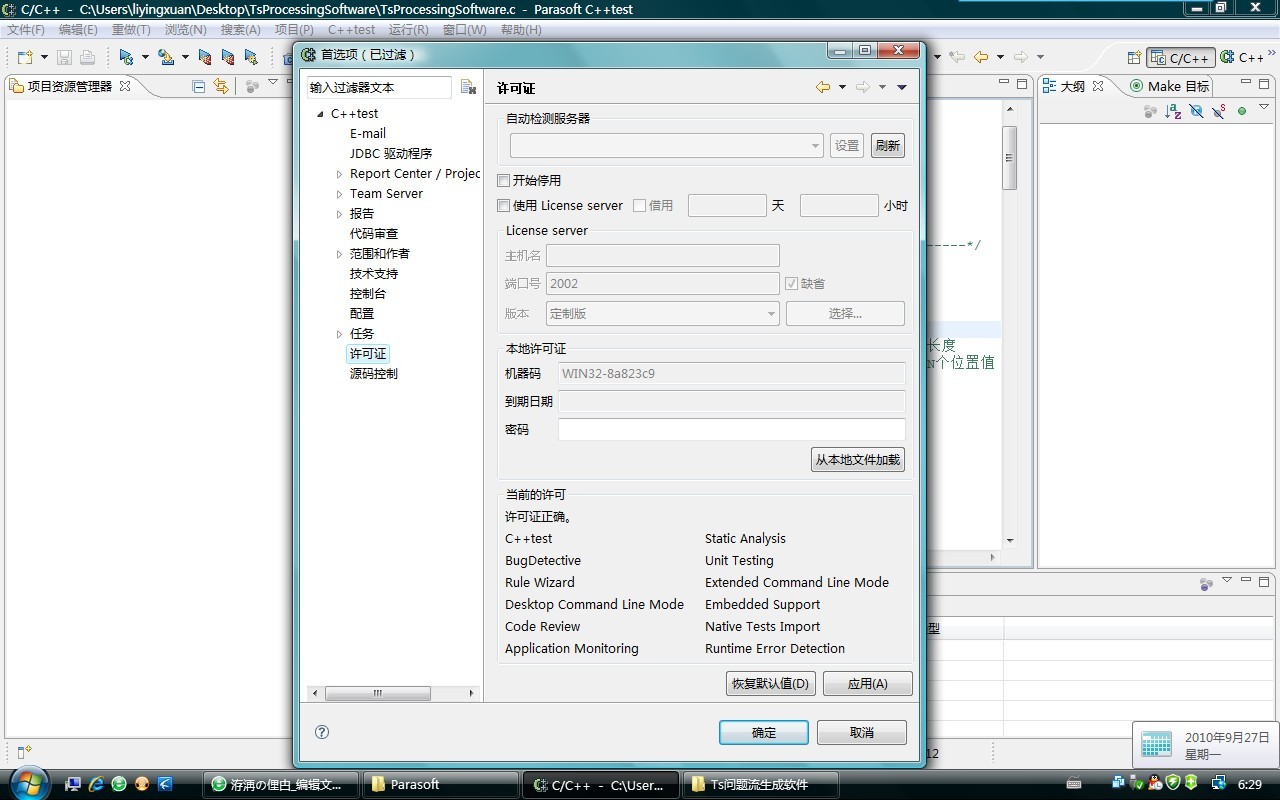Click Parasoft taskbar button
Viewport: 1280px width, 800px height.
[440, 785]
